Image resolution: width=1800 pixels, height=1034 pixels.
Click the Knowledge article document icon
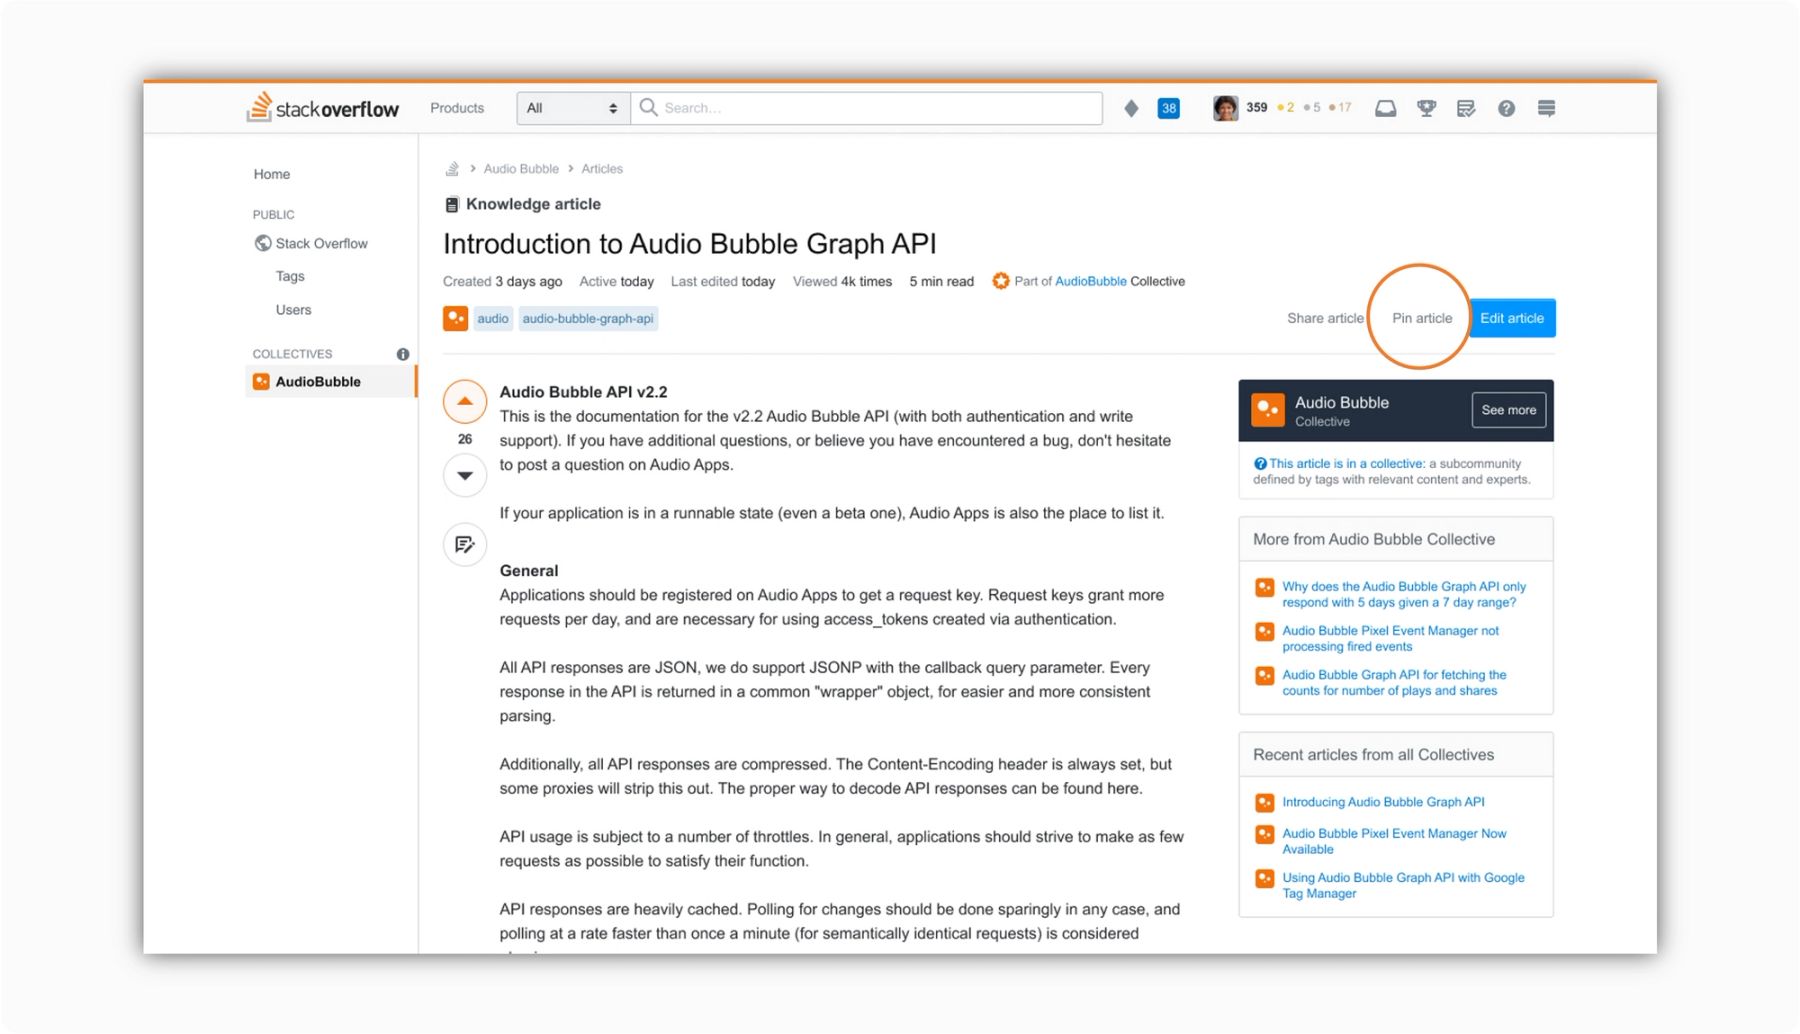pos(452,204)
